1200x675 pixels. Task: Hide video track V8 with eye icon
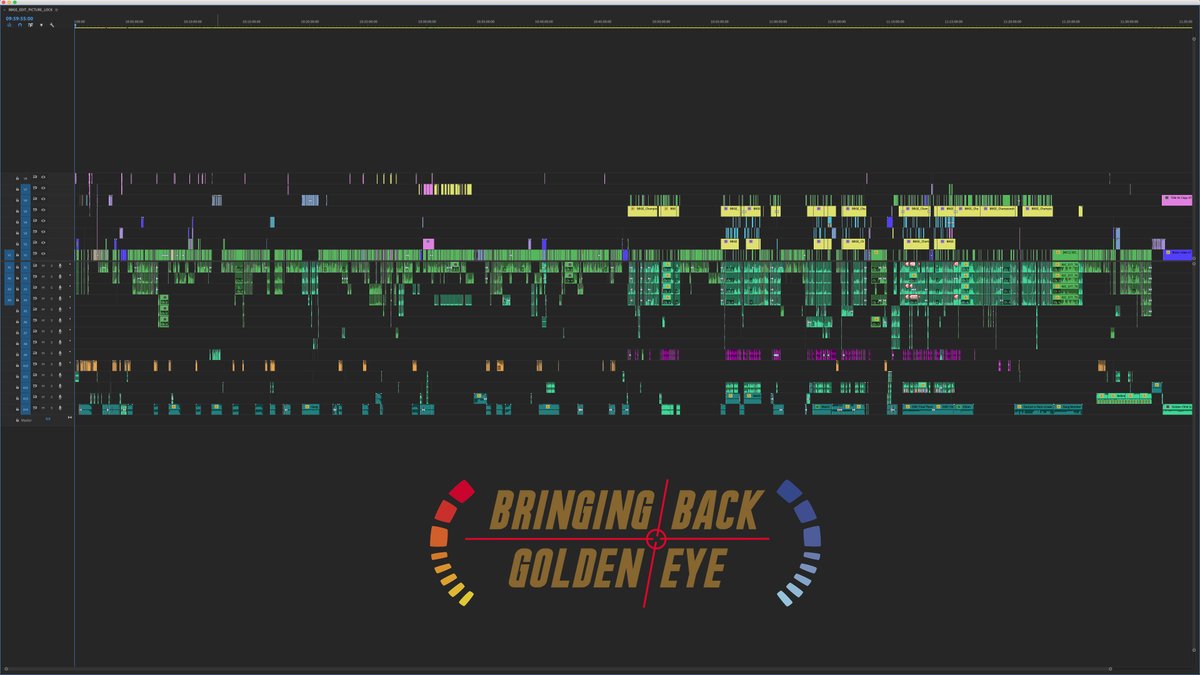click(x=43, y=178)
